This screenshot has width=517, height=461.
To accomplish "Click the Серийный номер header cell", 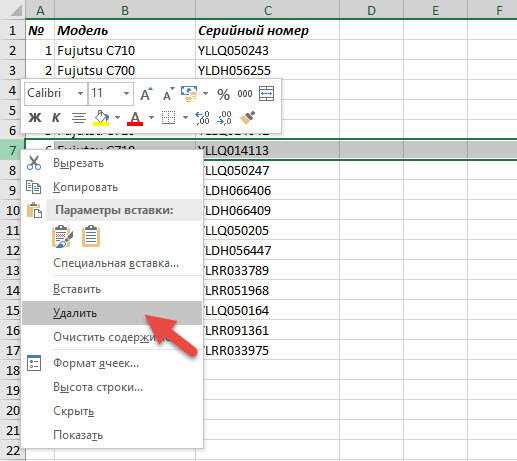I will point(267,30).
